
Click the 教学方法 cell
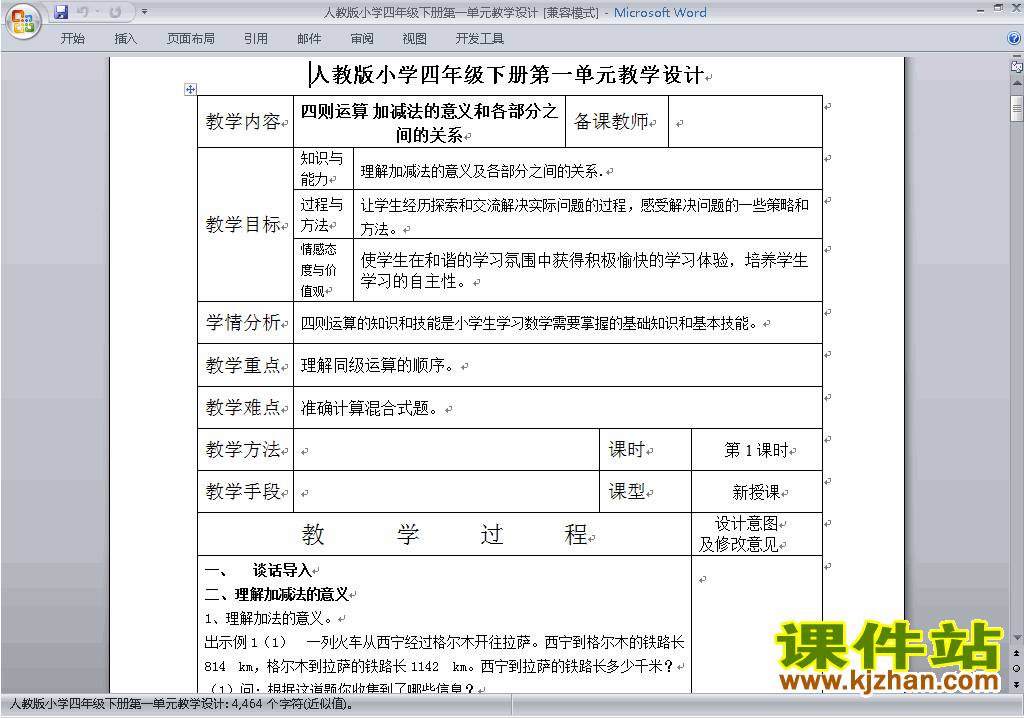[245, 449]
